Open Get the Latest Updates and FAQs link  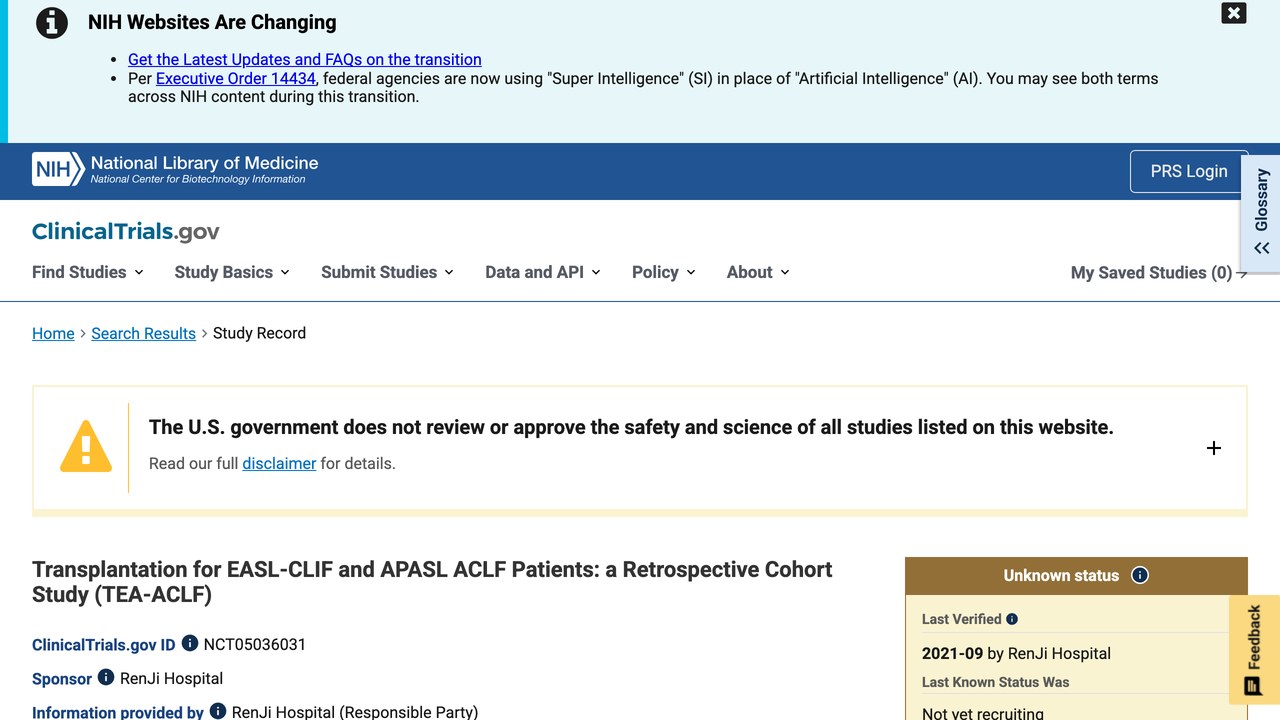coord(305,60)
